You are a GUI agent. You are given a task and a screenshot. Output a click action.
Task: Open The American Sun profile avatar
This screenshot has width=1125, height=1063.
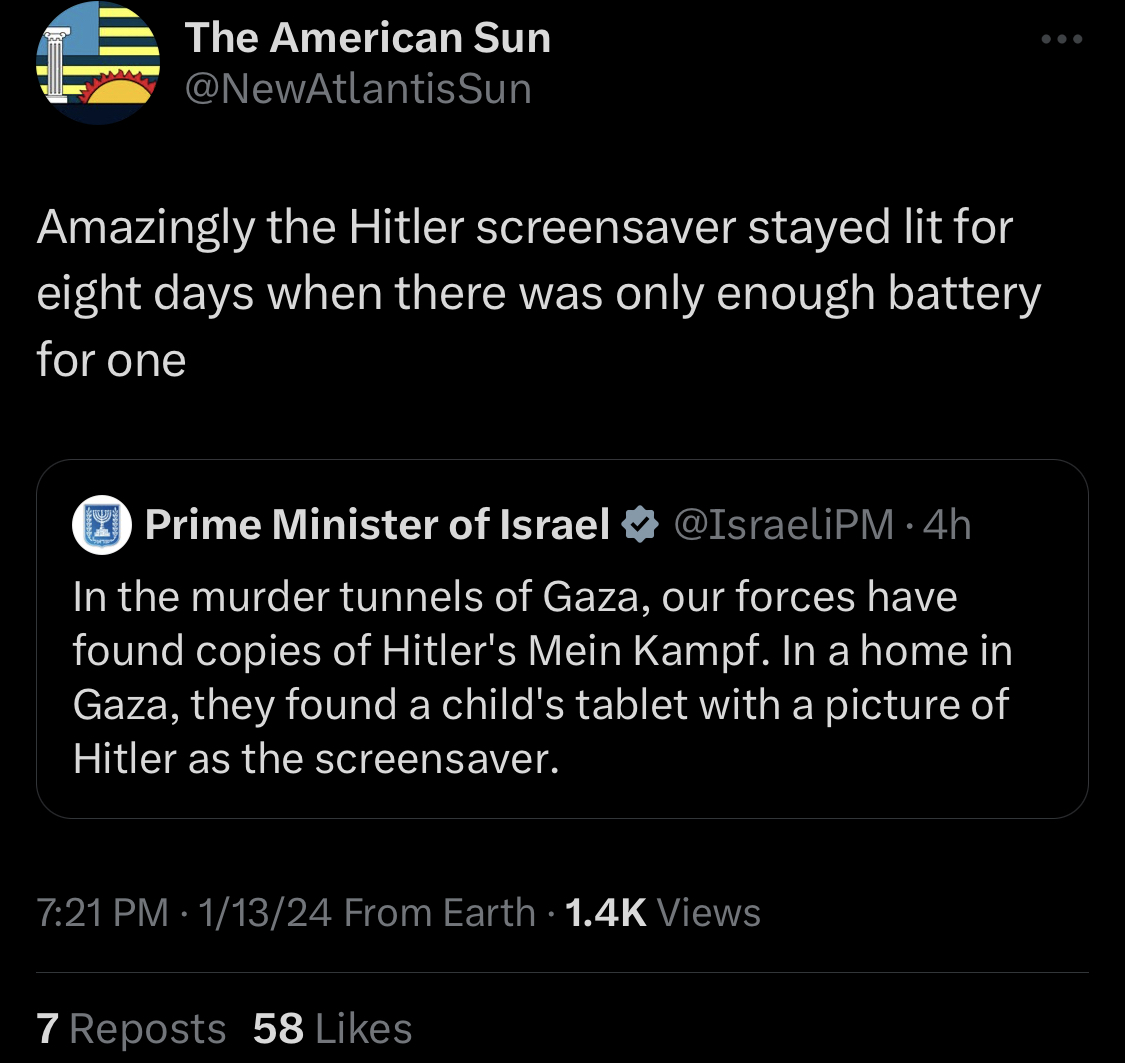tap(98, 63)
